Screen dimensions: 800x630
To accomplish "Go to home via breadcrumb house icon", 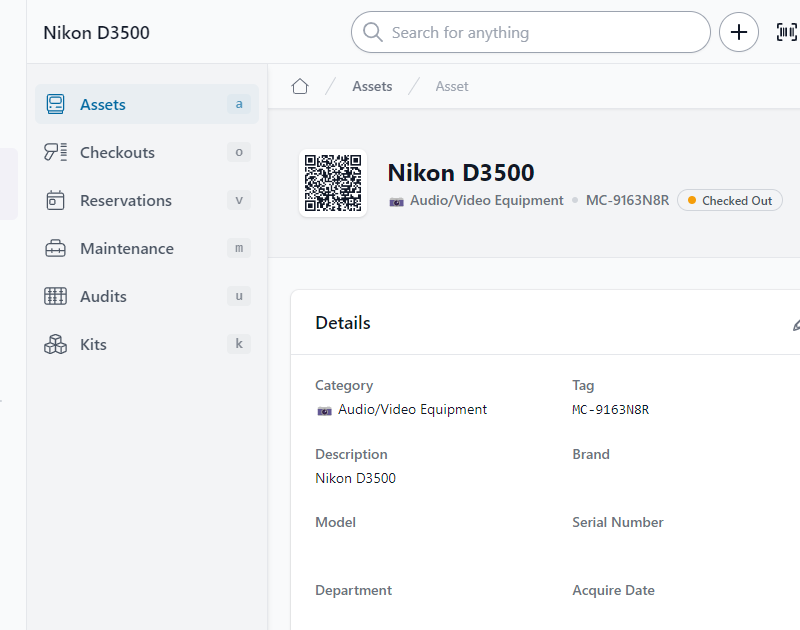I will pyautogui.click(x=300, y=86).
